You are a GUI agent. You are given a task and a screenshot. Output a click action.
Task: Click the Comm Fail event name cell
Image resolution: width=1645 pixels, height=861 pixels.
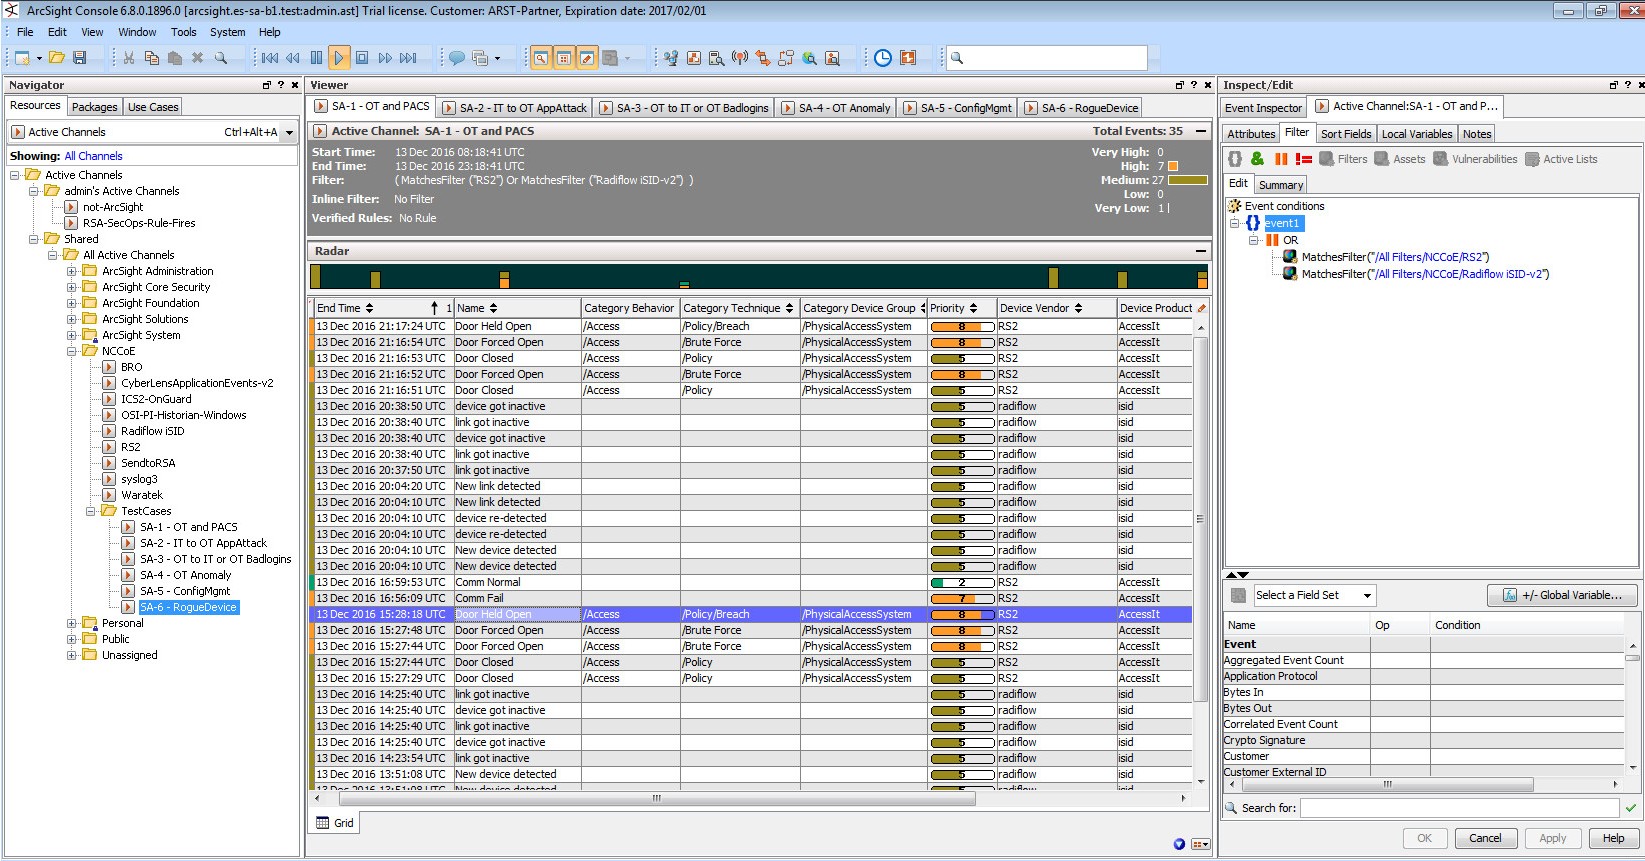tap(517, 598)
